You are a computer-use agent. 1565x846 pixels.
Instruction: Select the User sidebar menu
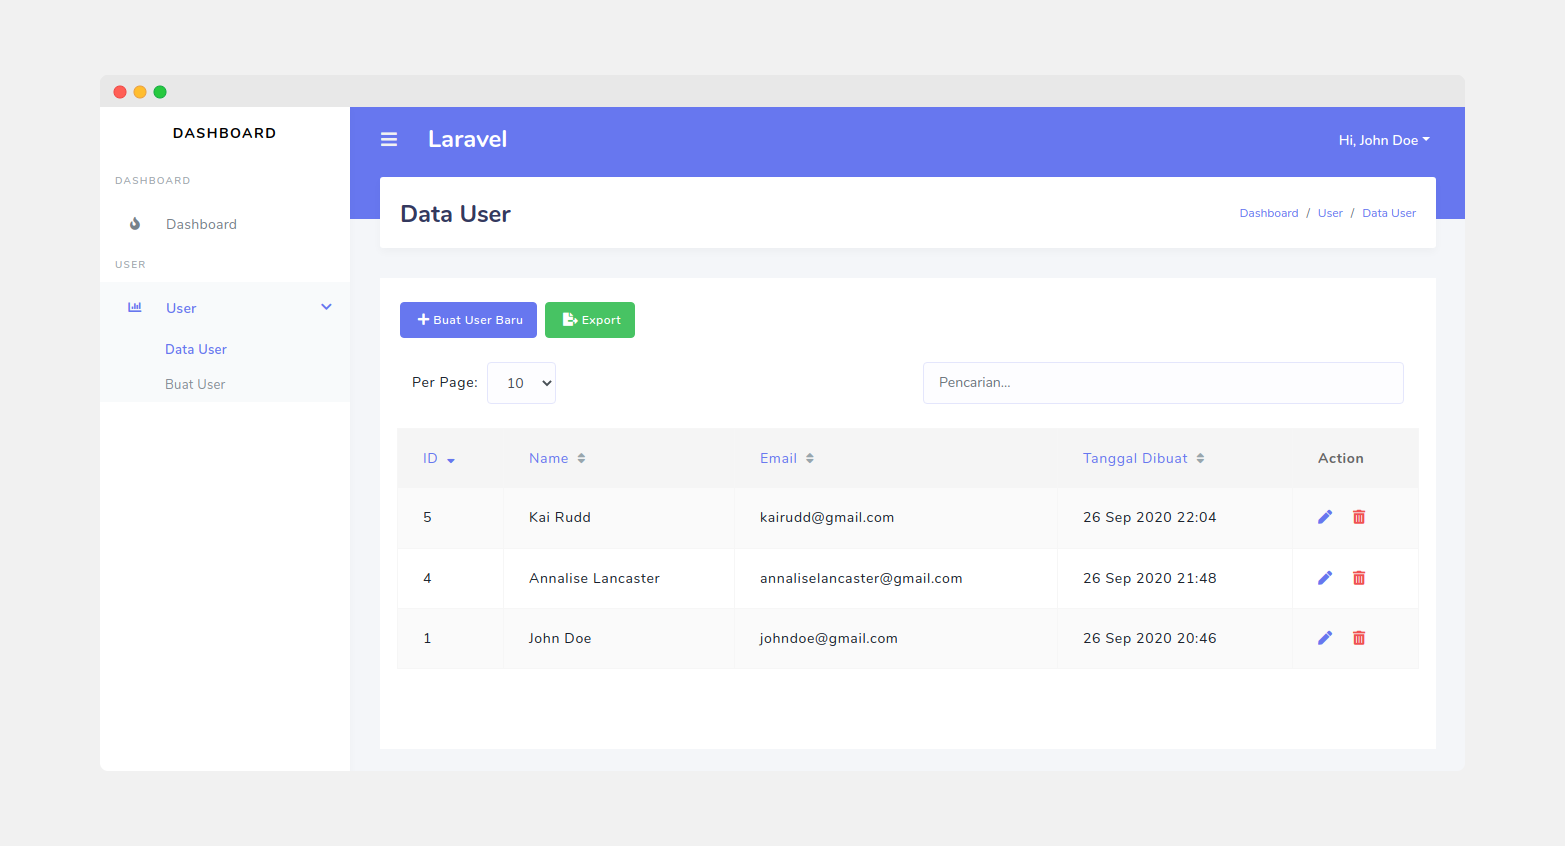225,308
